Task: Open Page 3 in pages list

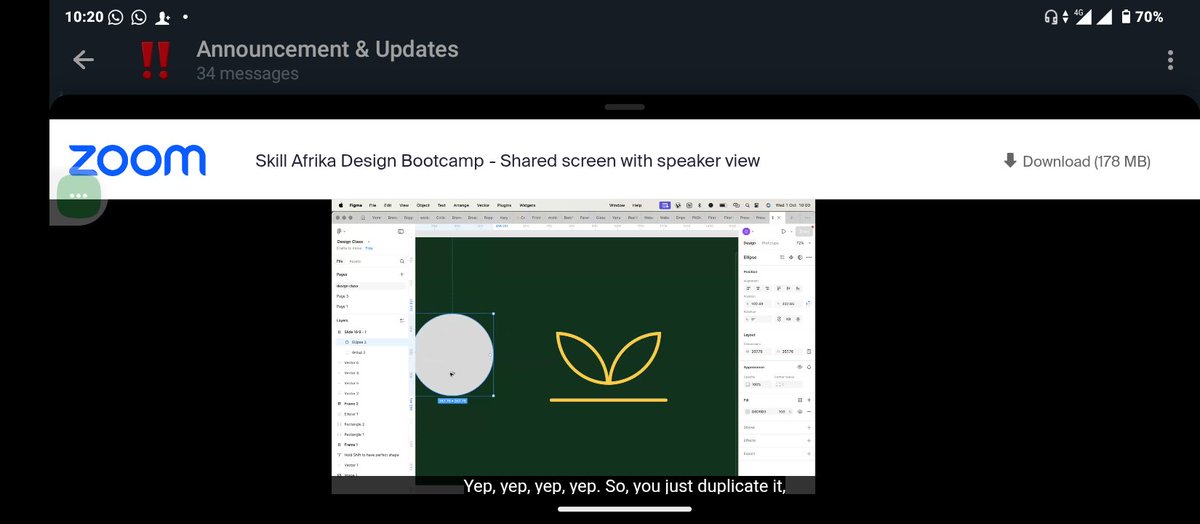Action: coord(343,296)
